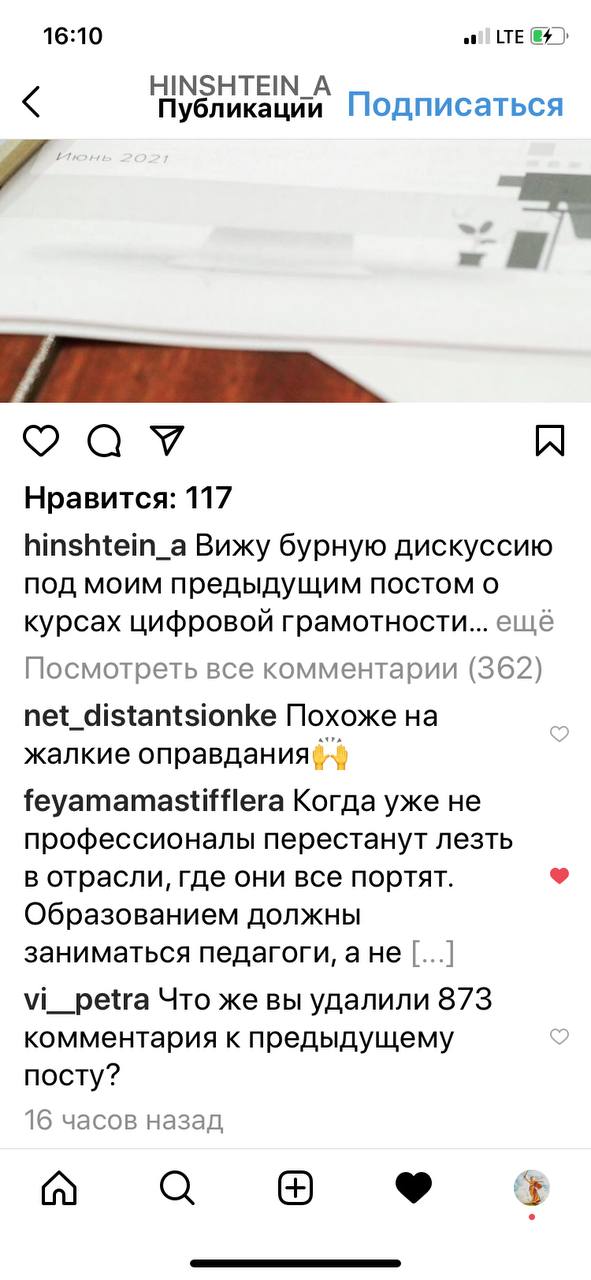Like the post with the heart icon
This screenshot has width=591, height=1280.
pos(41,441)
